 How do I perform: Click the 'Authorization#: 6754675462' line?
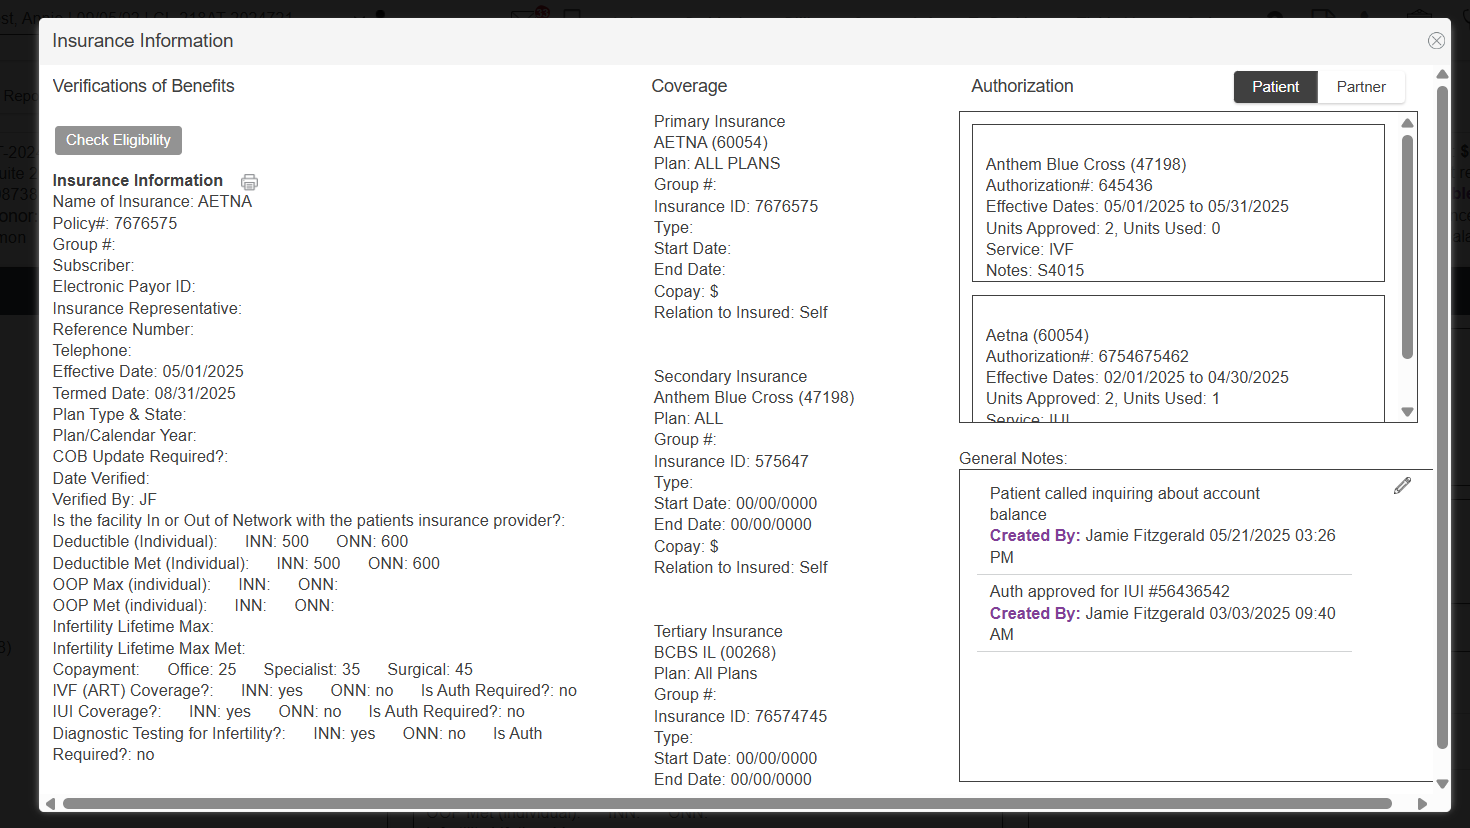tap(1087, 356)
